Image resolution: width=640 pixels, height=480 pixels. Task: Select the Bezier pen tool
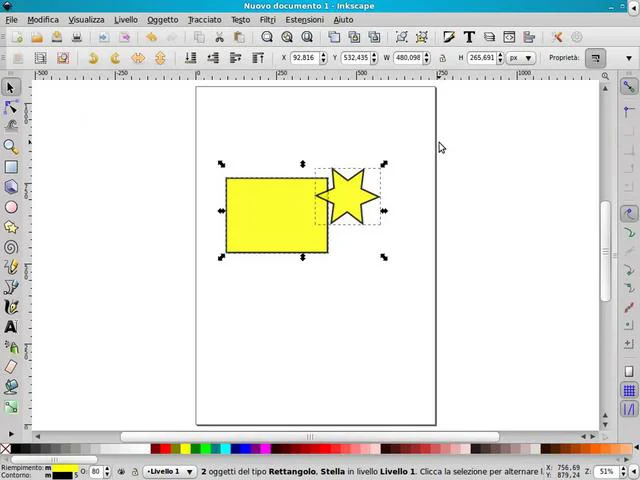pos(11,287)
